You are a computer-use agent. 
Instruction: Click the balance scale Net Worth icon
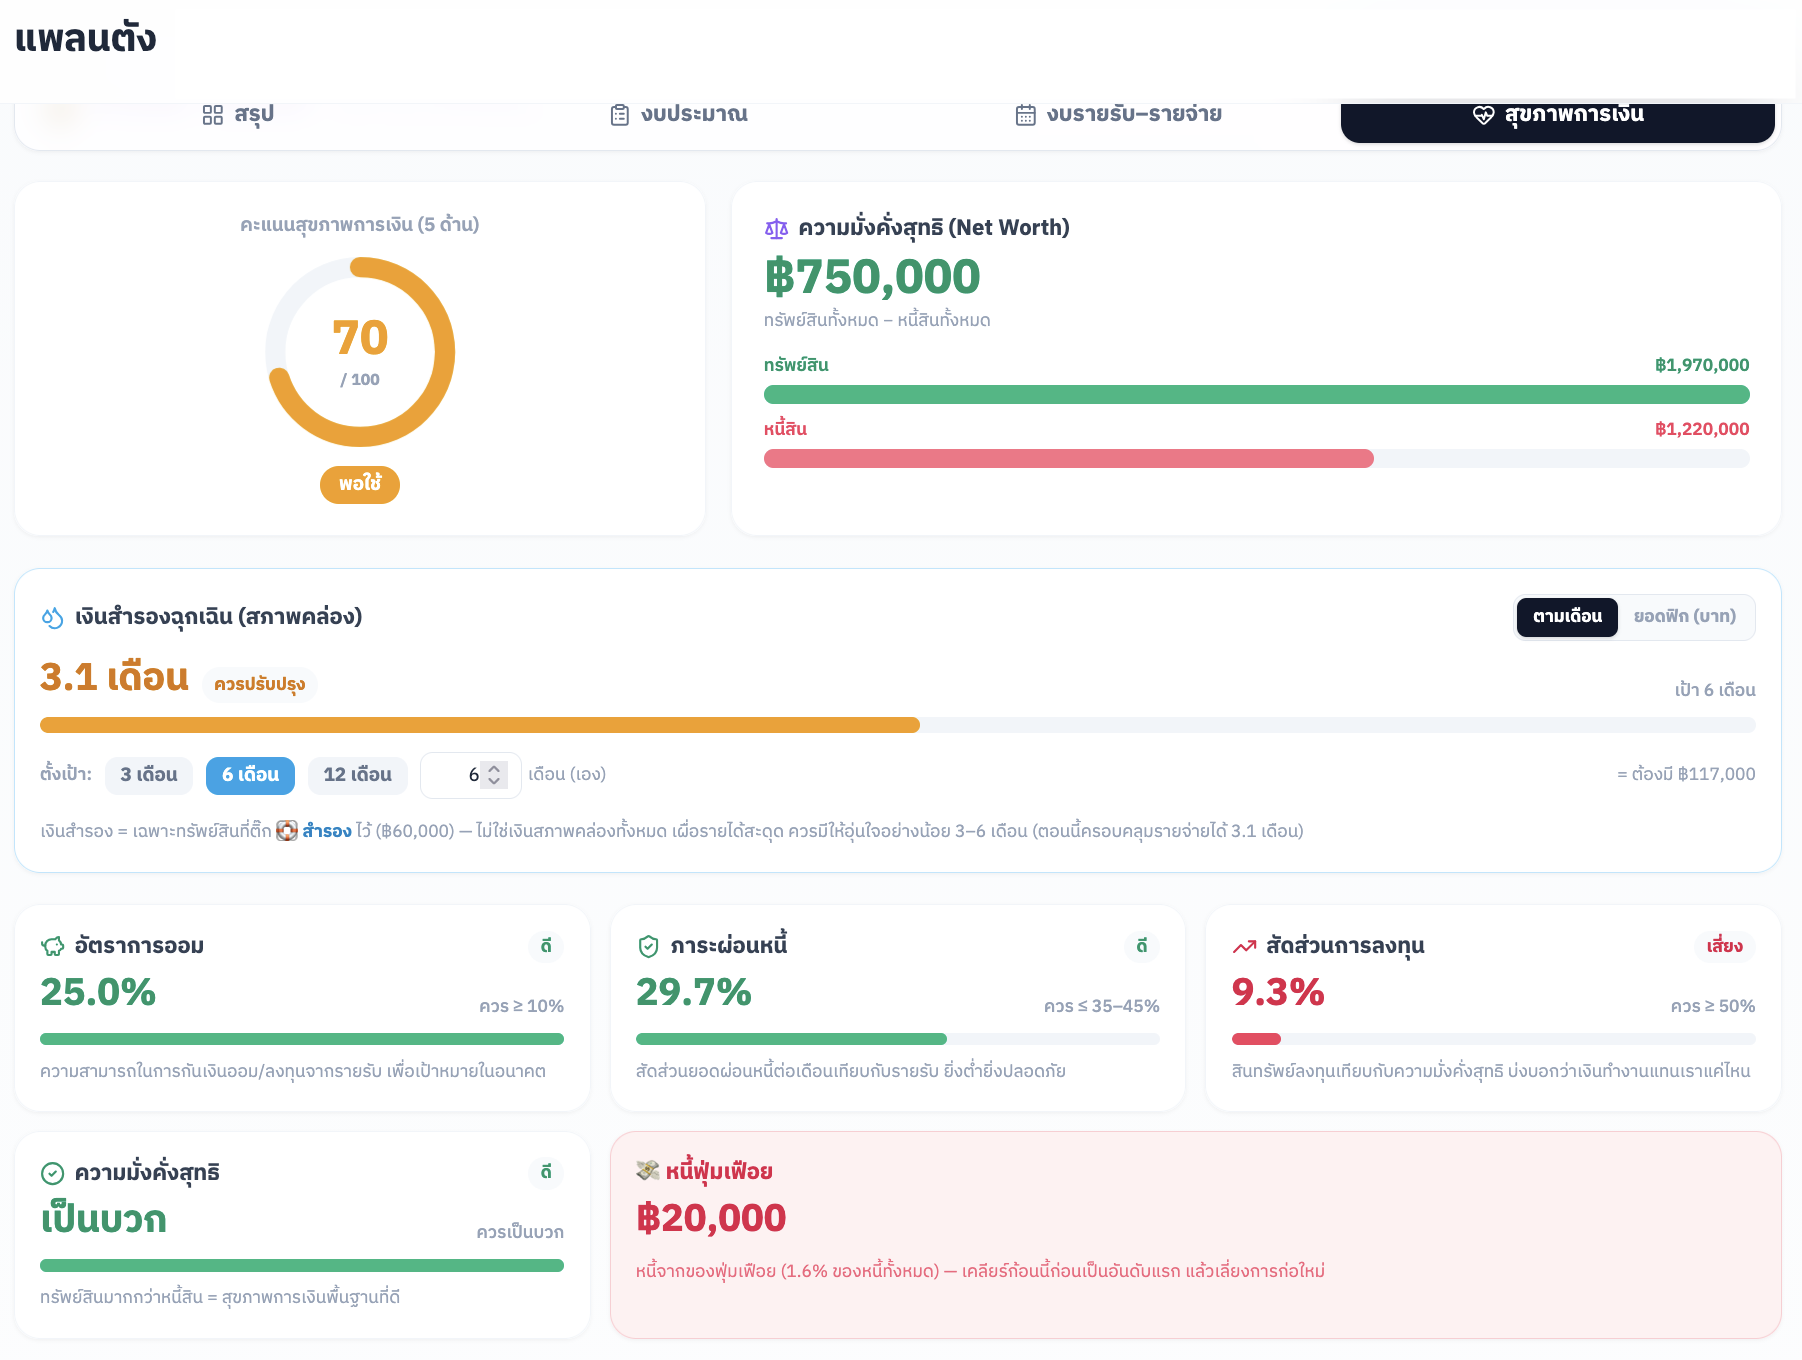point(777,229)
